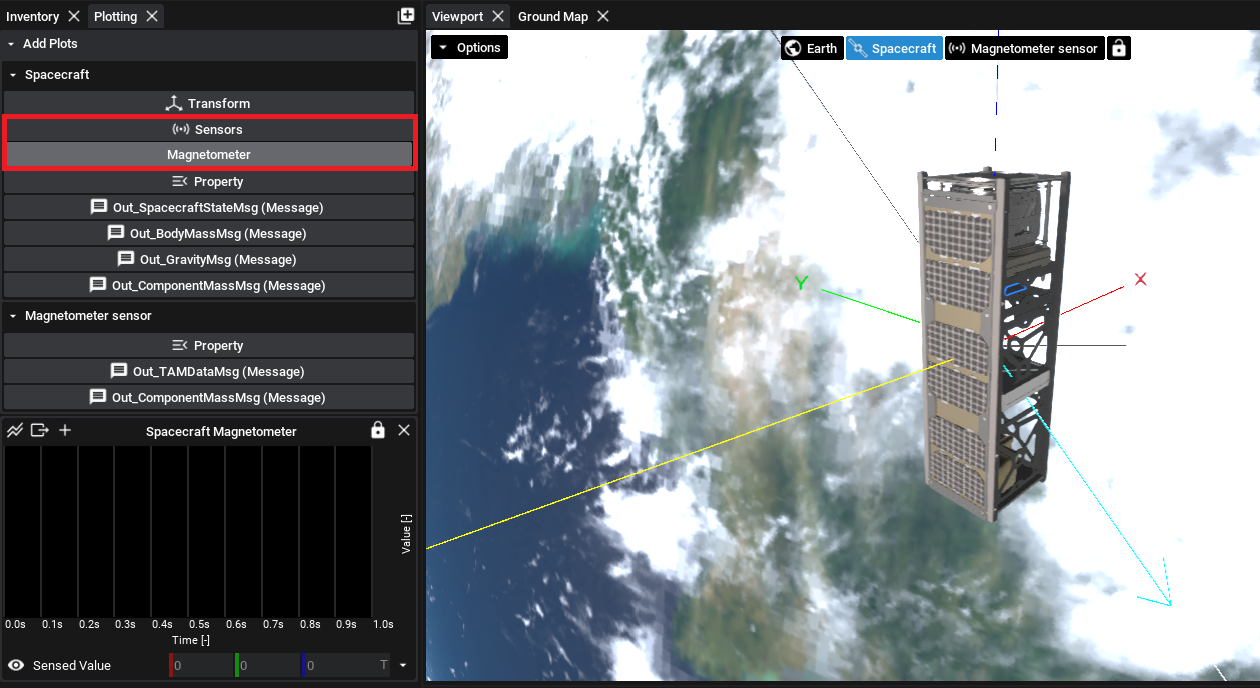Click the add panel icon beside Plotting tab
Viewport: 1260px width, 688px height.
coord(405,16)
